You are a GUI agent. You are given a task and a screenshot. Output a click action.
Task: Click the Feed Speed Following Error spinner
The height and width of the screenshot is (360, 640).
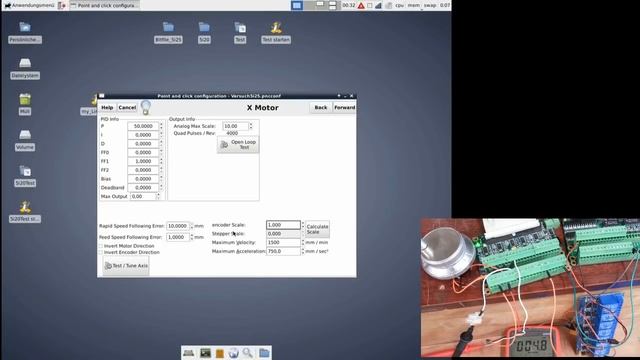coord(191,237)
